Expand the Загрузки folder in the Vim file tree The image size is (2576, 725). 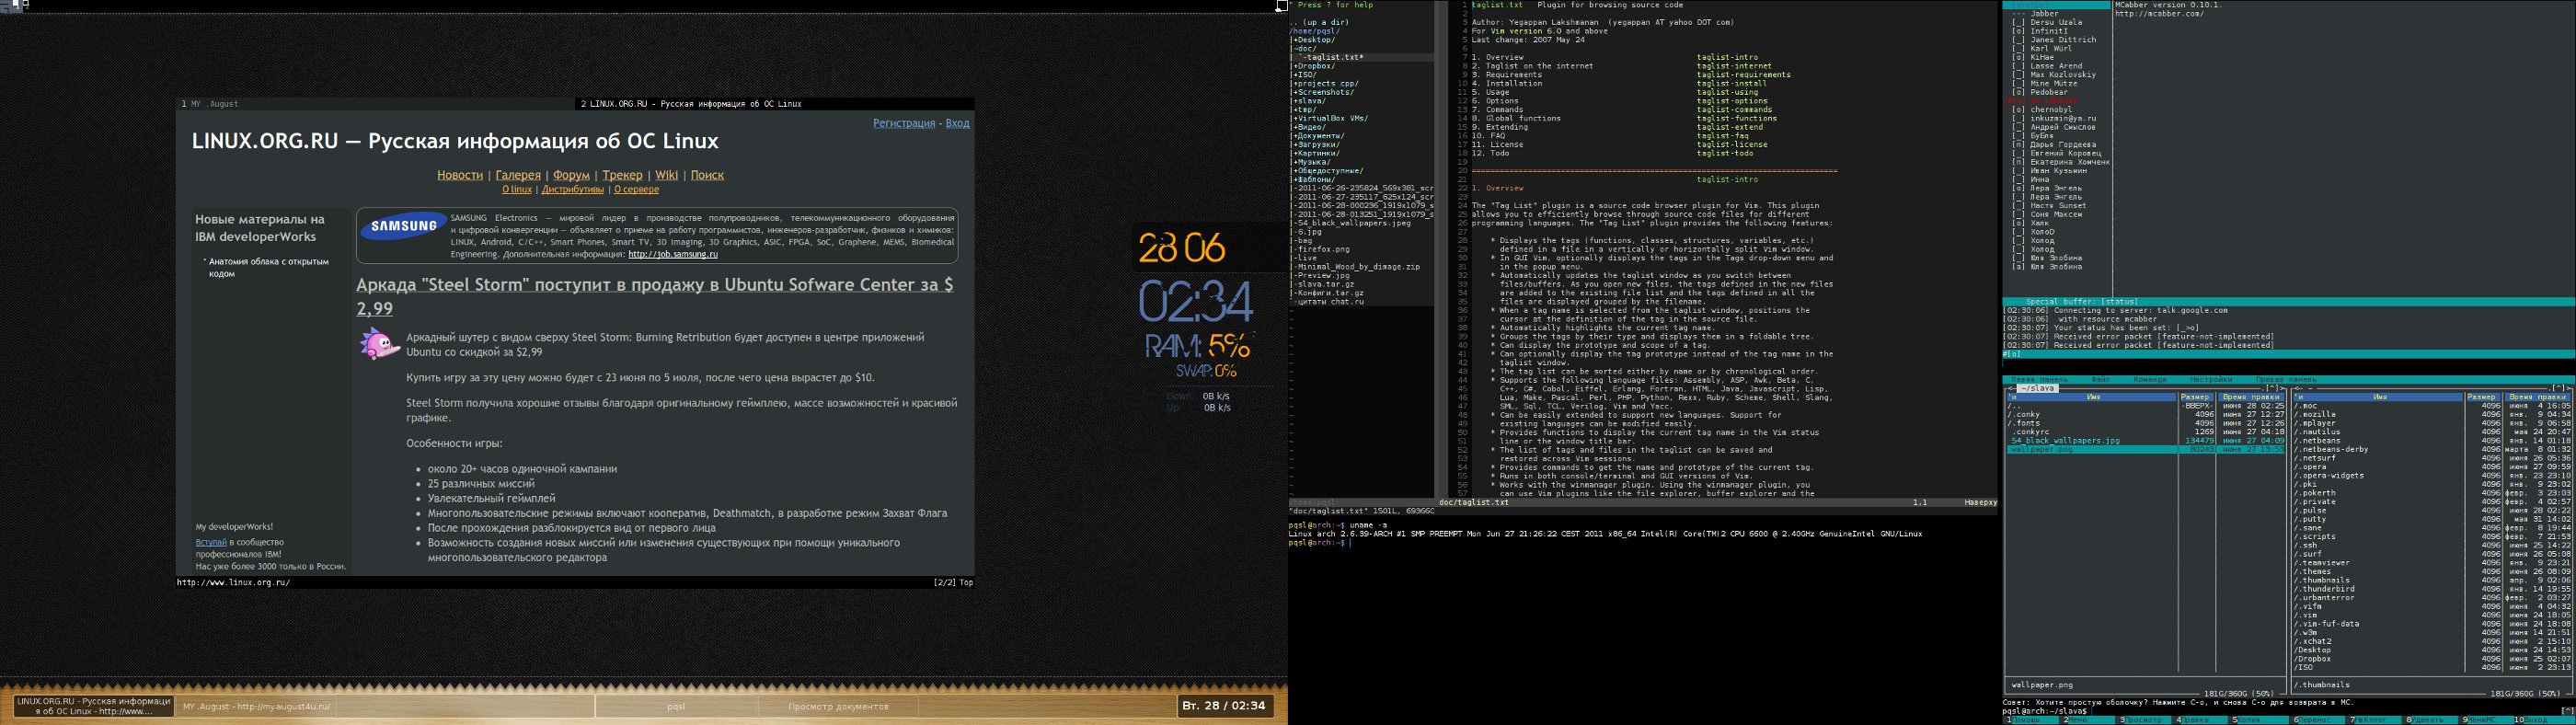pyautogui.click(x=1316, y=145)
